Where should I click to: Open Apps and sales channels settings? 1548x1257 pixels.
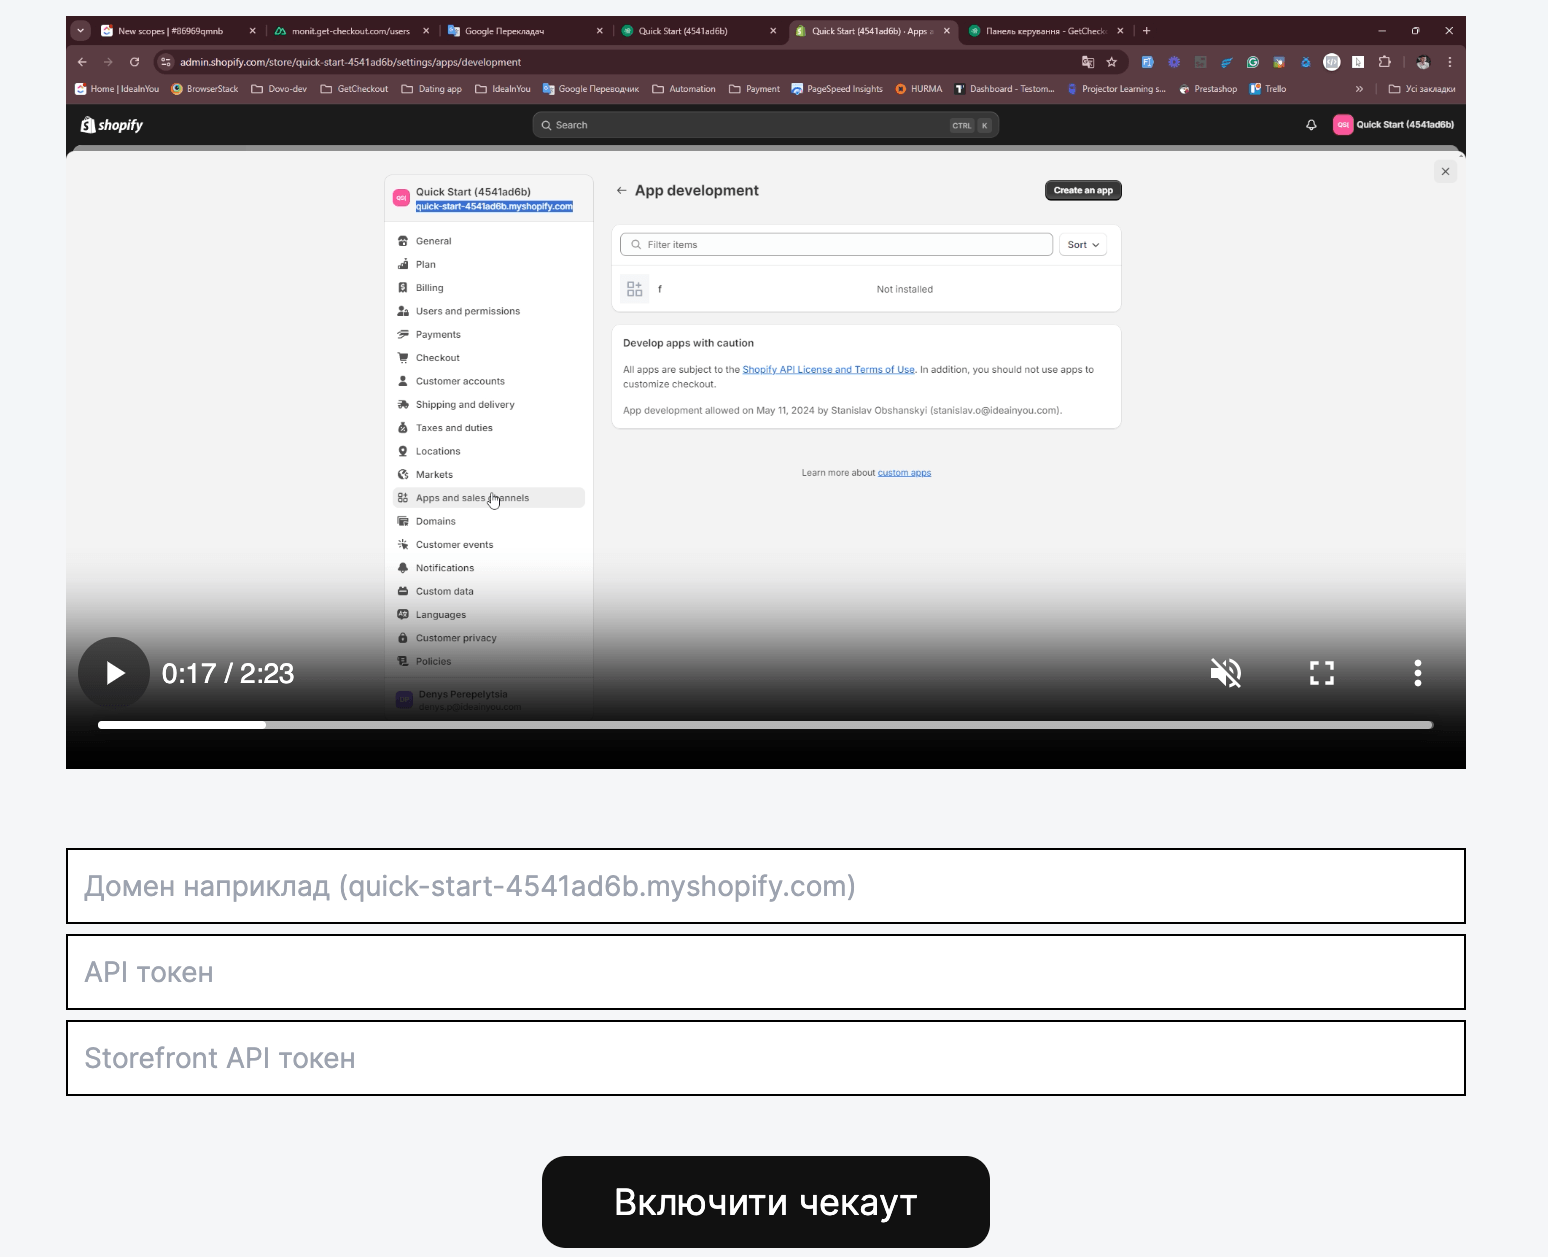pos(489,498)
